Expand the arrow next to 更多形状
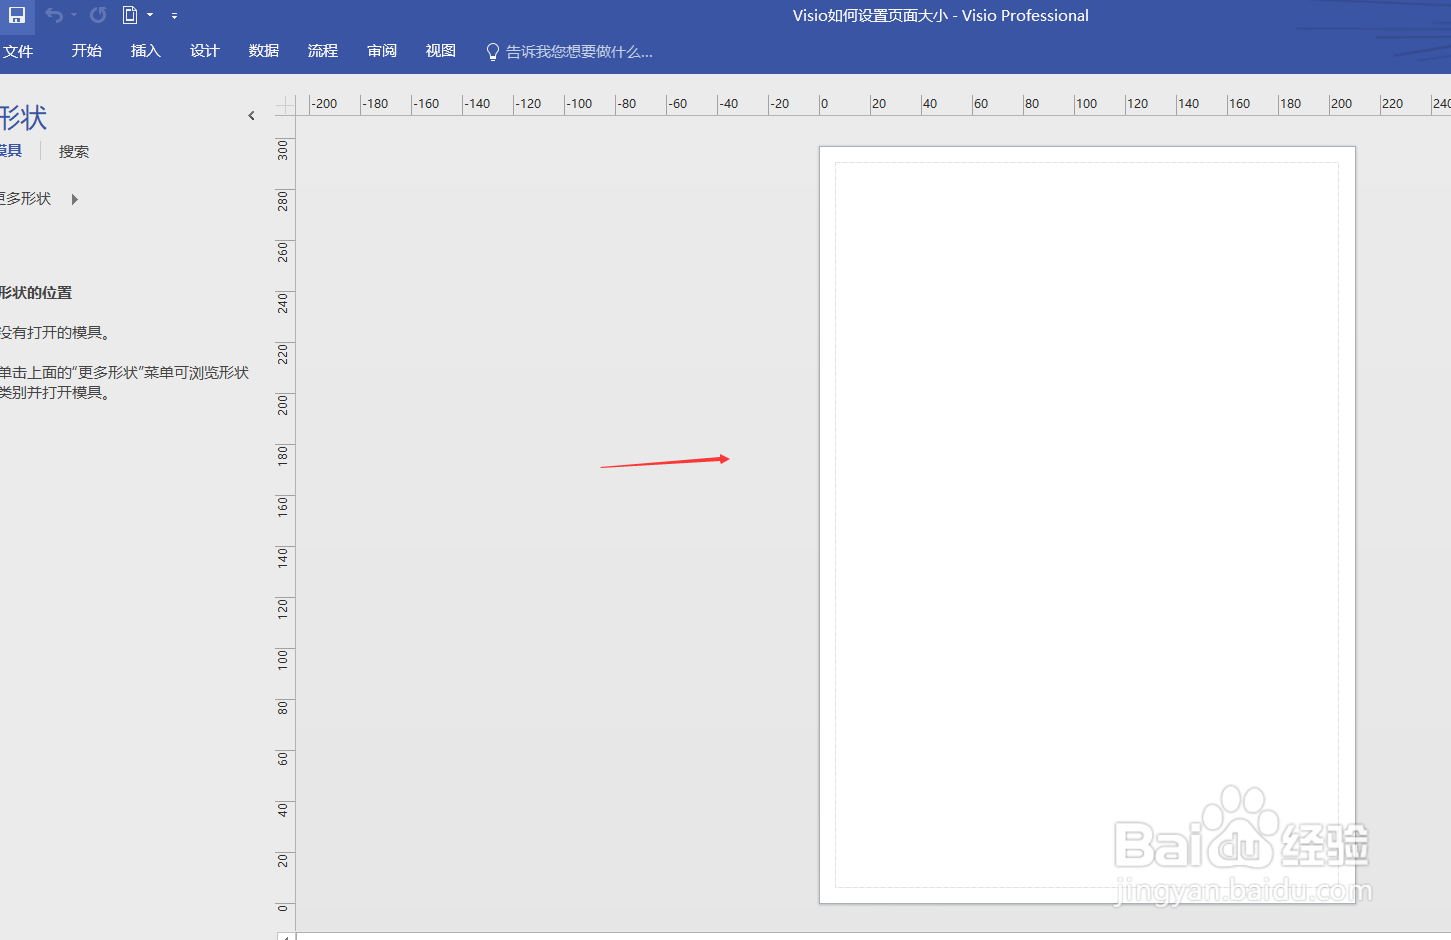This screenshot has width=1451, height=940. (74, 199)
